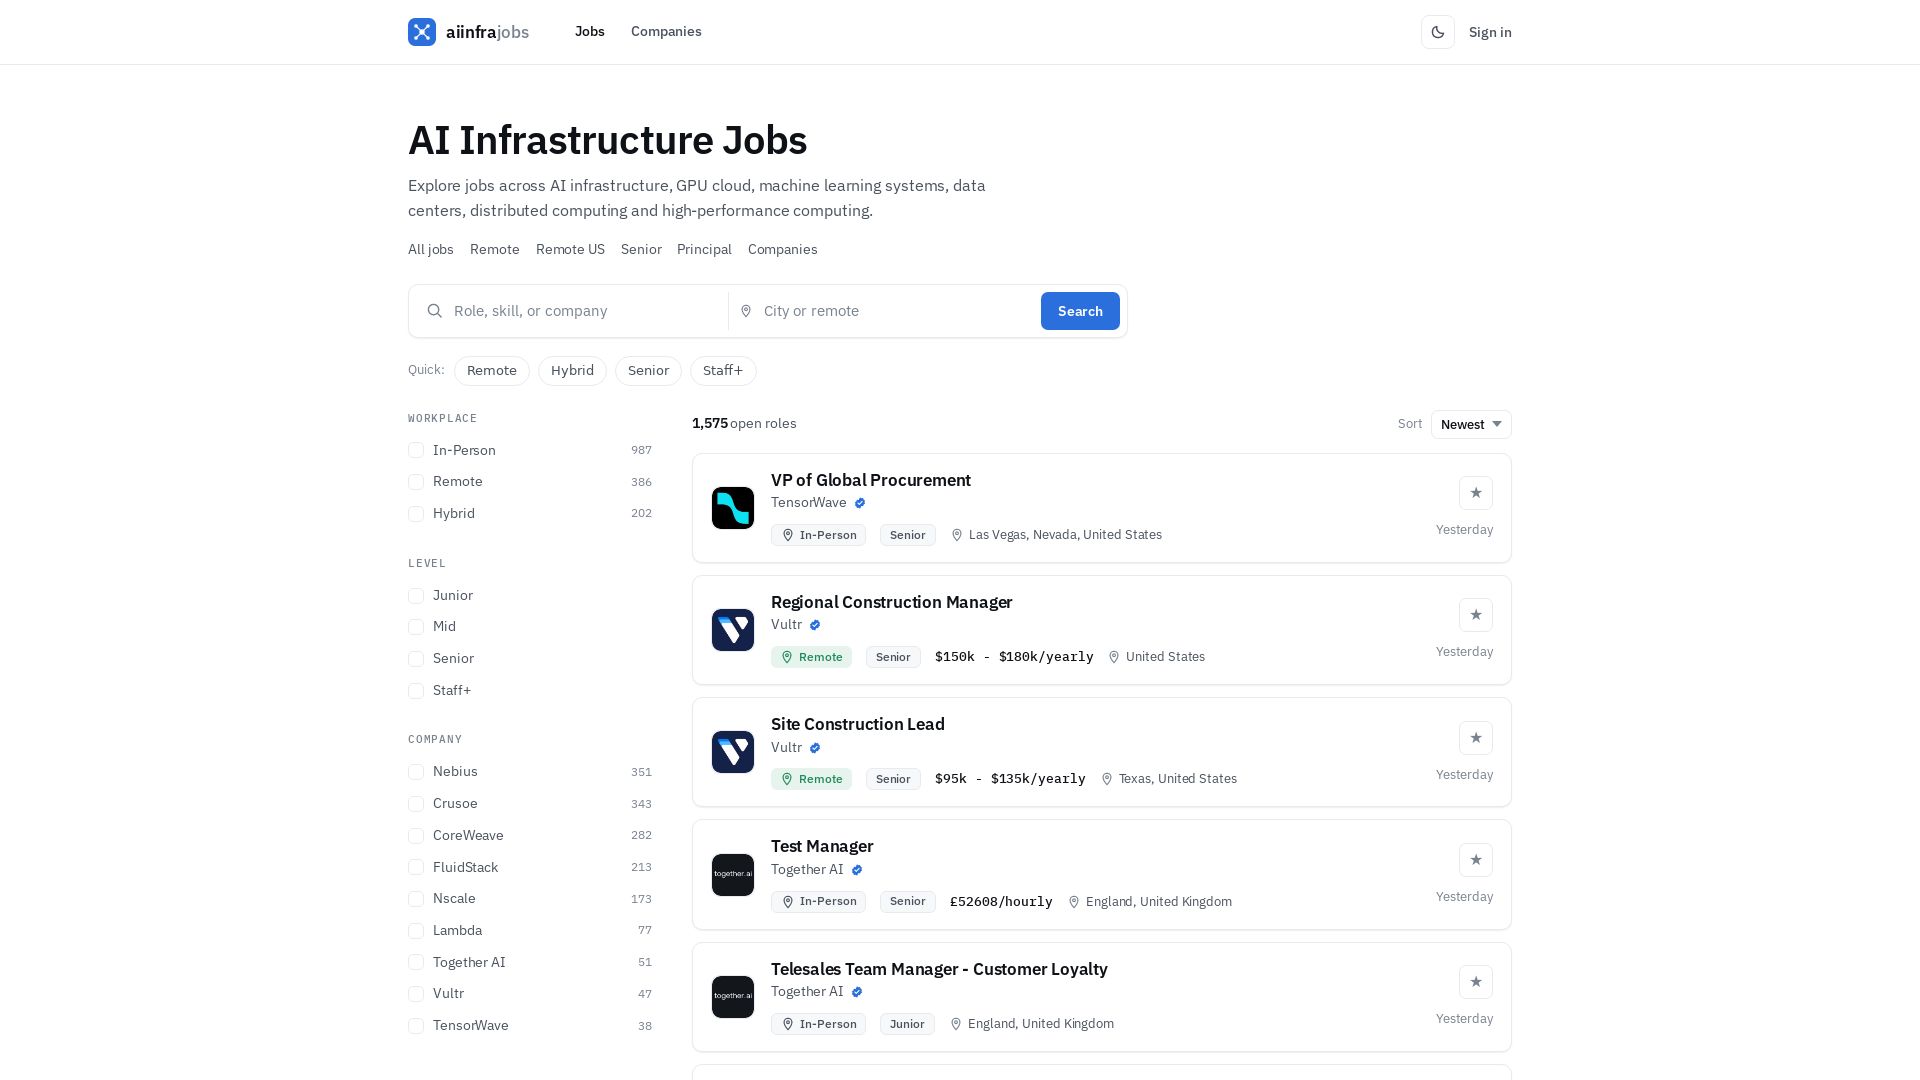1920x1080 pixels.
Task: Click the pin icon beside Las Vegas, Nevada
Action: click(957, 535)
